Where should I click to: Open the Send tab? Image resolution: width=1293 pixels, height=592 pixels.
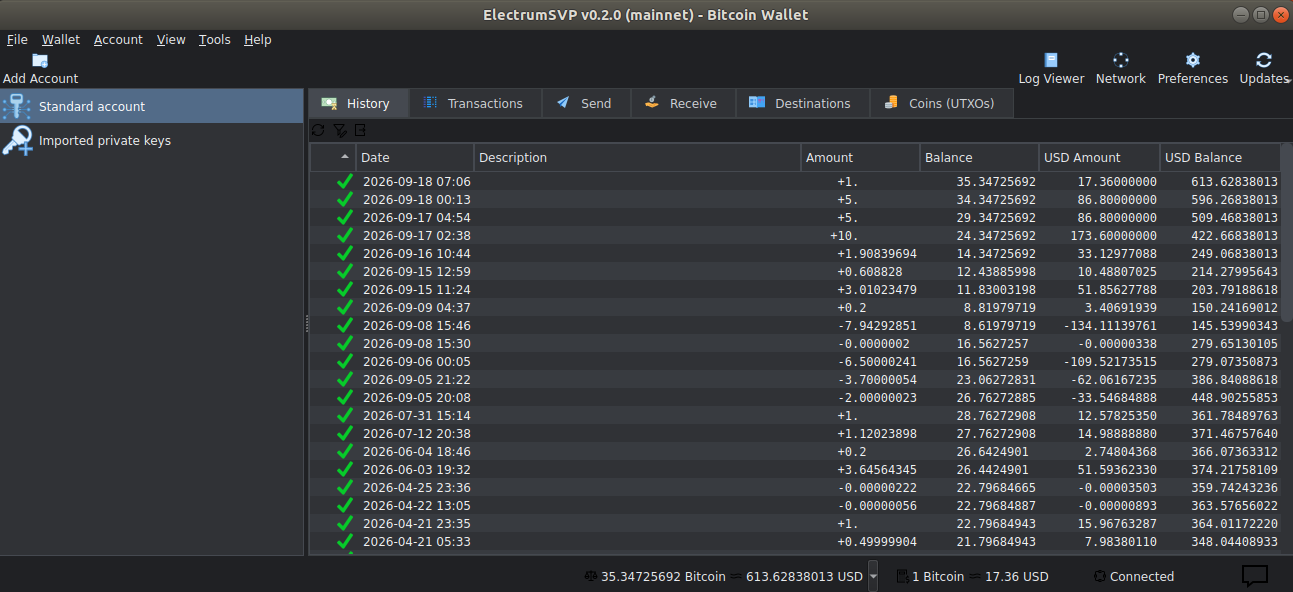[586, 103]
